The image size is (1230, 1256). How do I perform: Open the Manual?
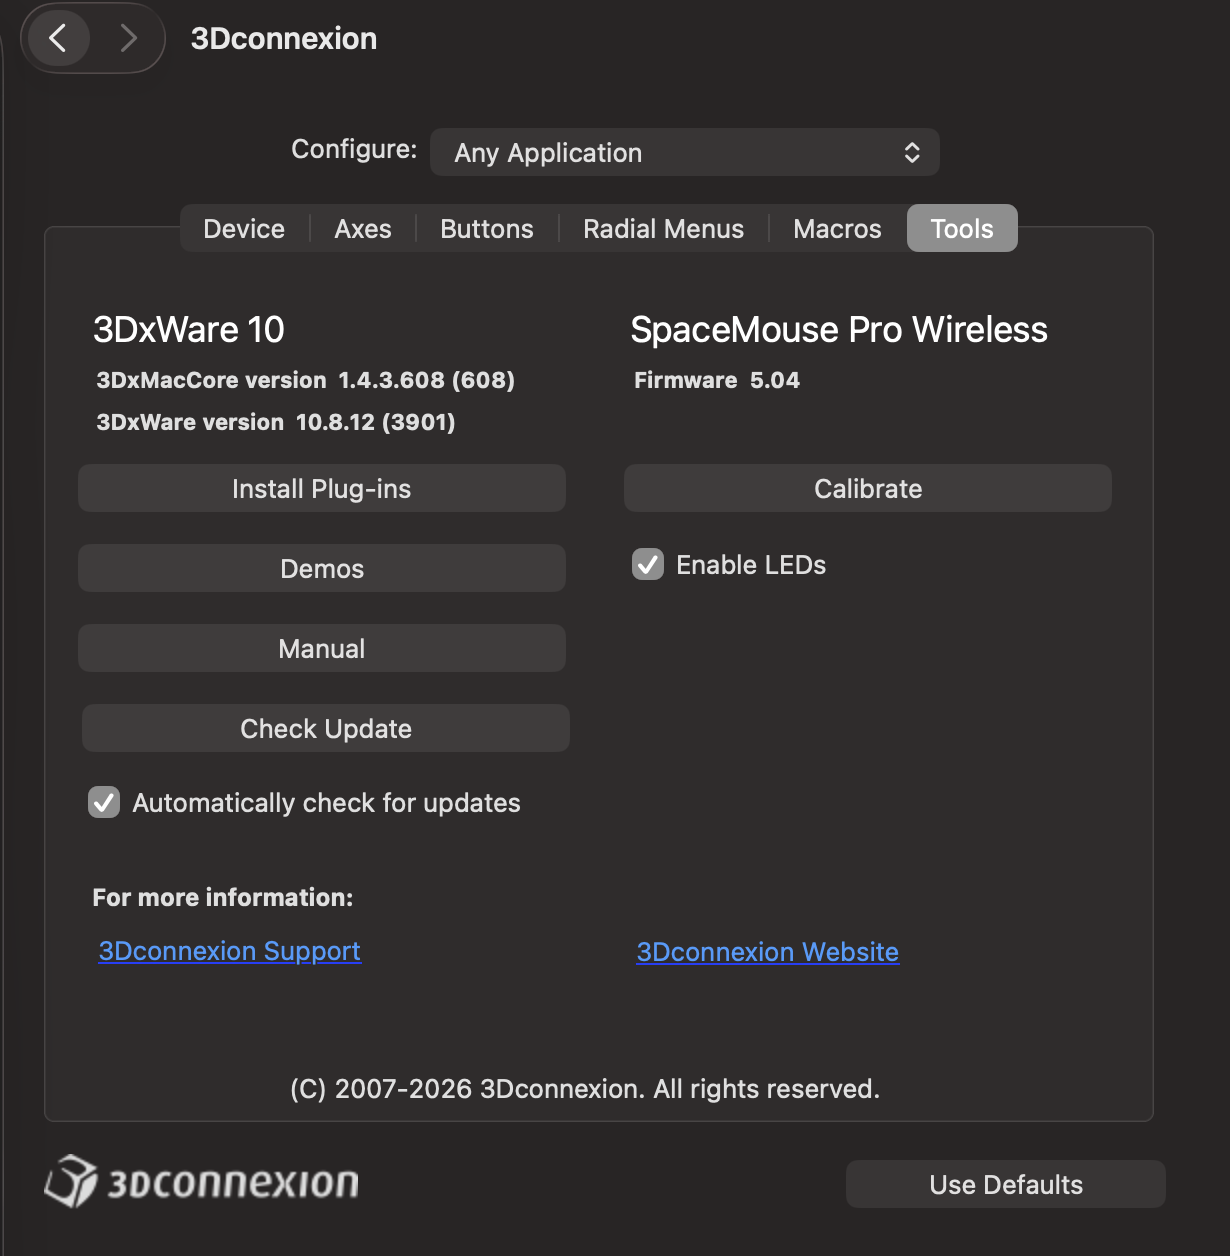point(322,648)
